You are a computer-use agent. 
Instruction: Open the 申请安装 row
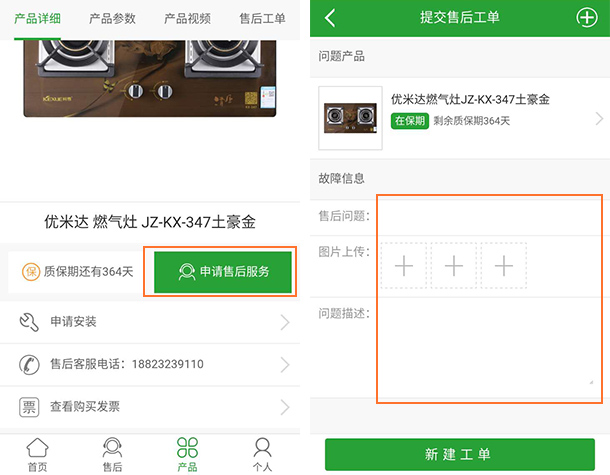pyautogui.click(x=150, y=322)
